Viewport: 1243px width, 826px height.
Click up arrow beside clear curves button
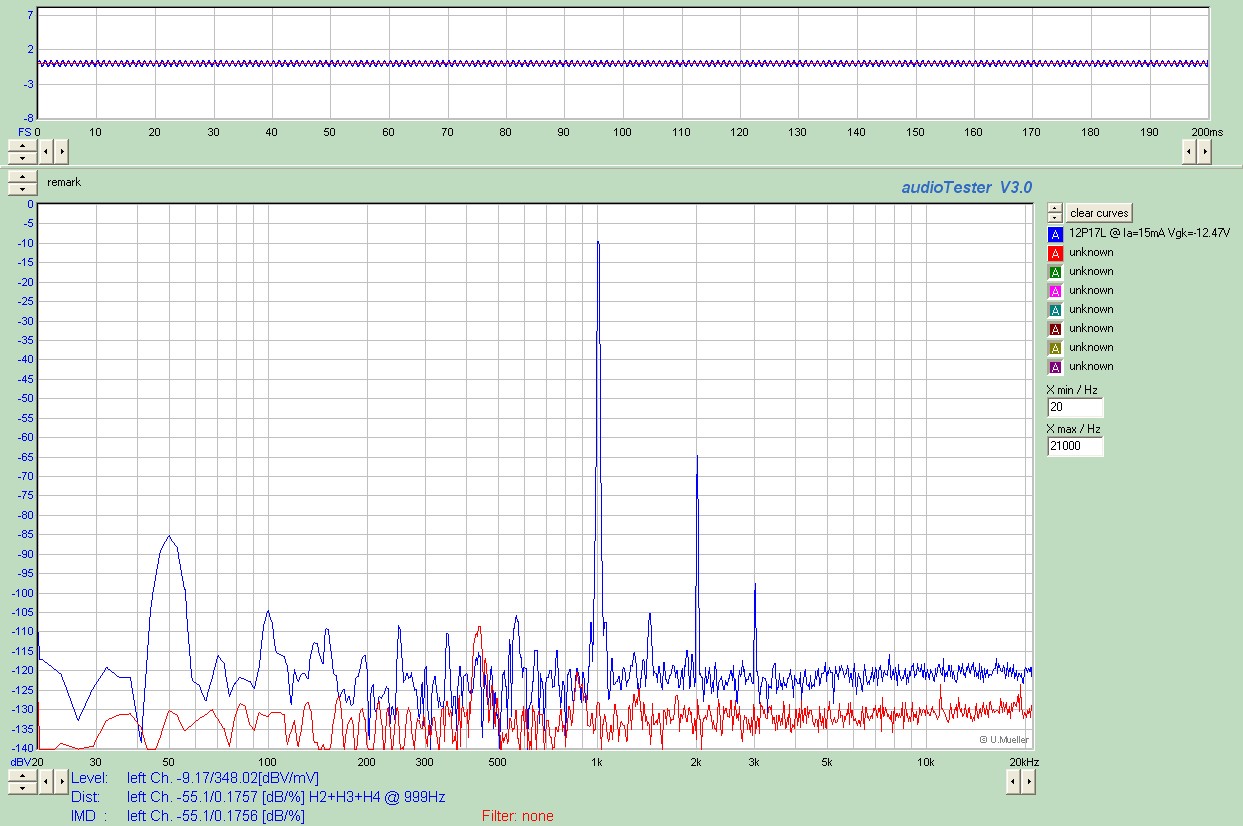coord(1054,208)
